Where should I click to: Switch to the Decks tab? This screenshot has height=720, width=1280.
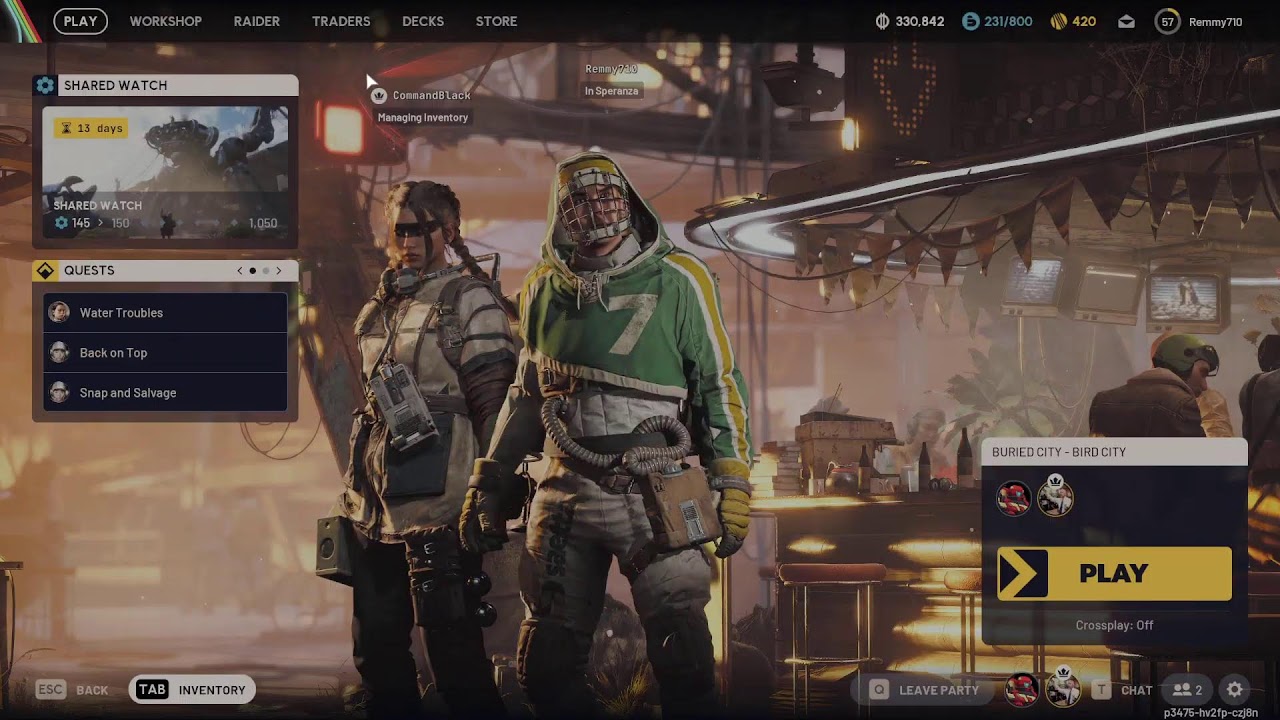(x=423, y=21)
